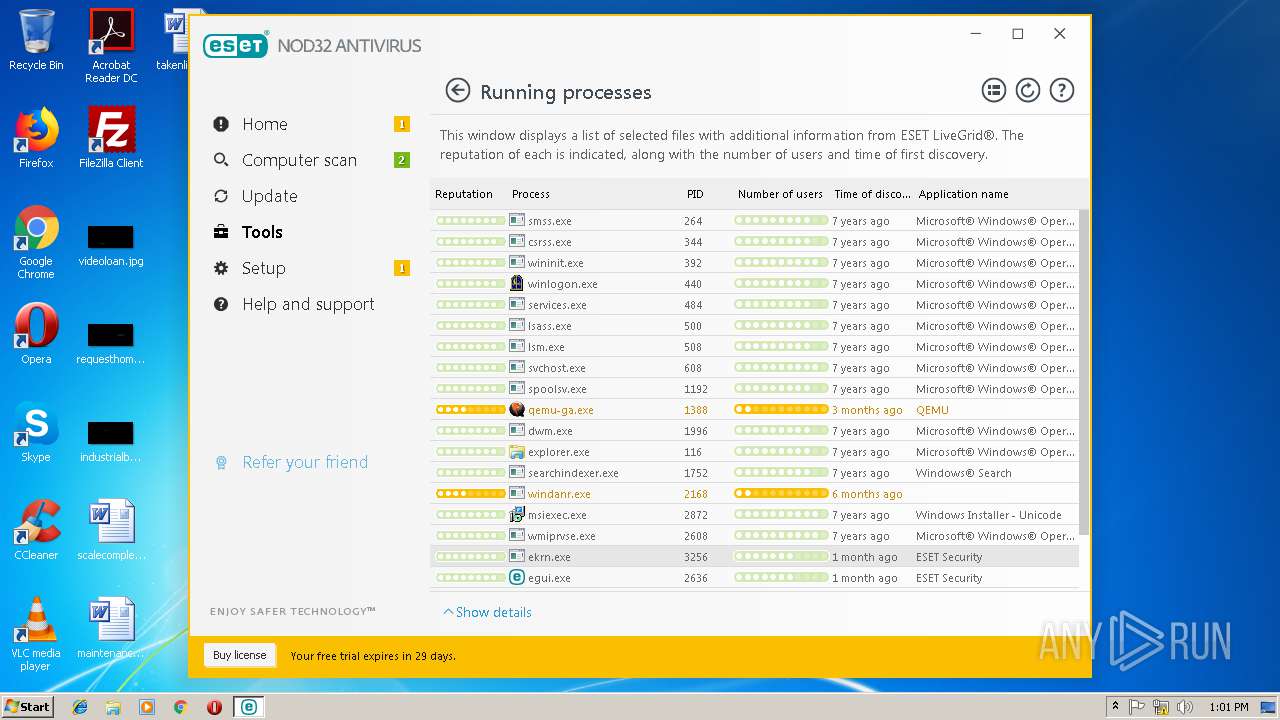Open Opera desktop shortcut
Screen dimensions: 1280x720
36,334
